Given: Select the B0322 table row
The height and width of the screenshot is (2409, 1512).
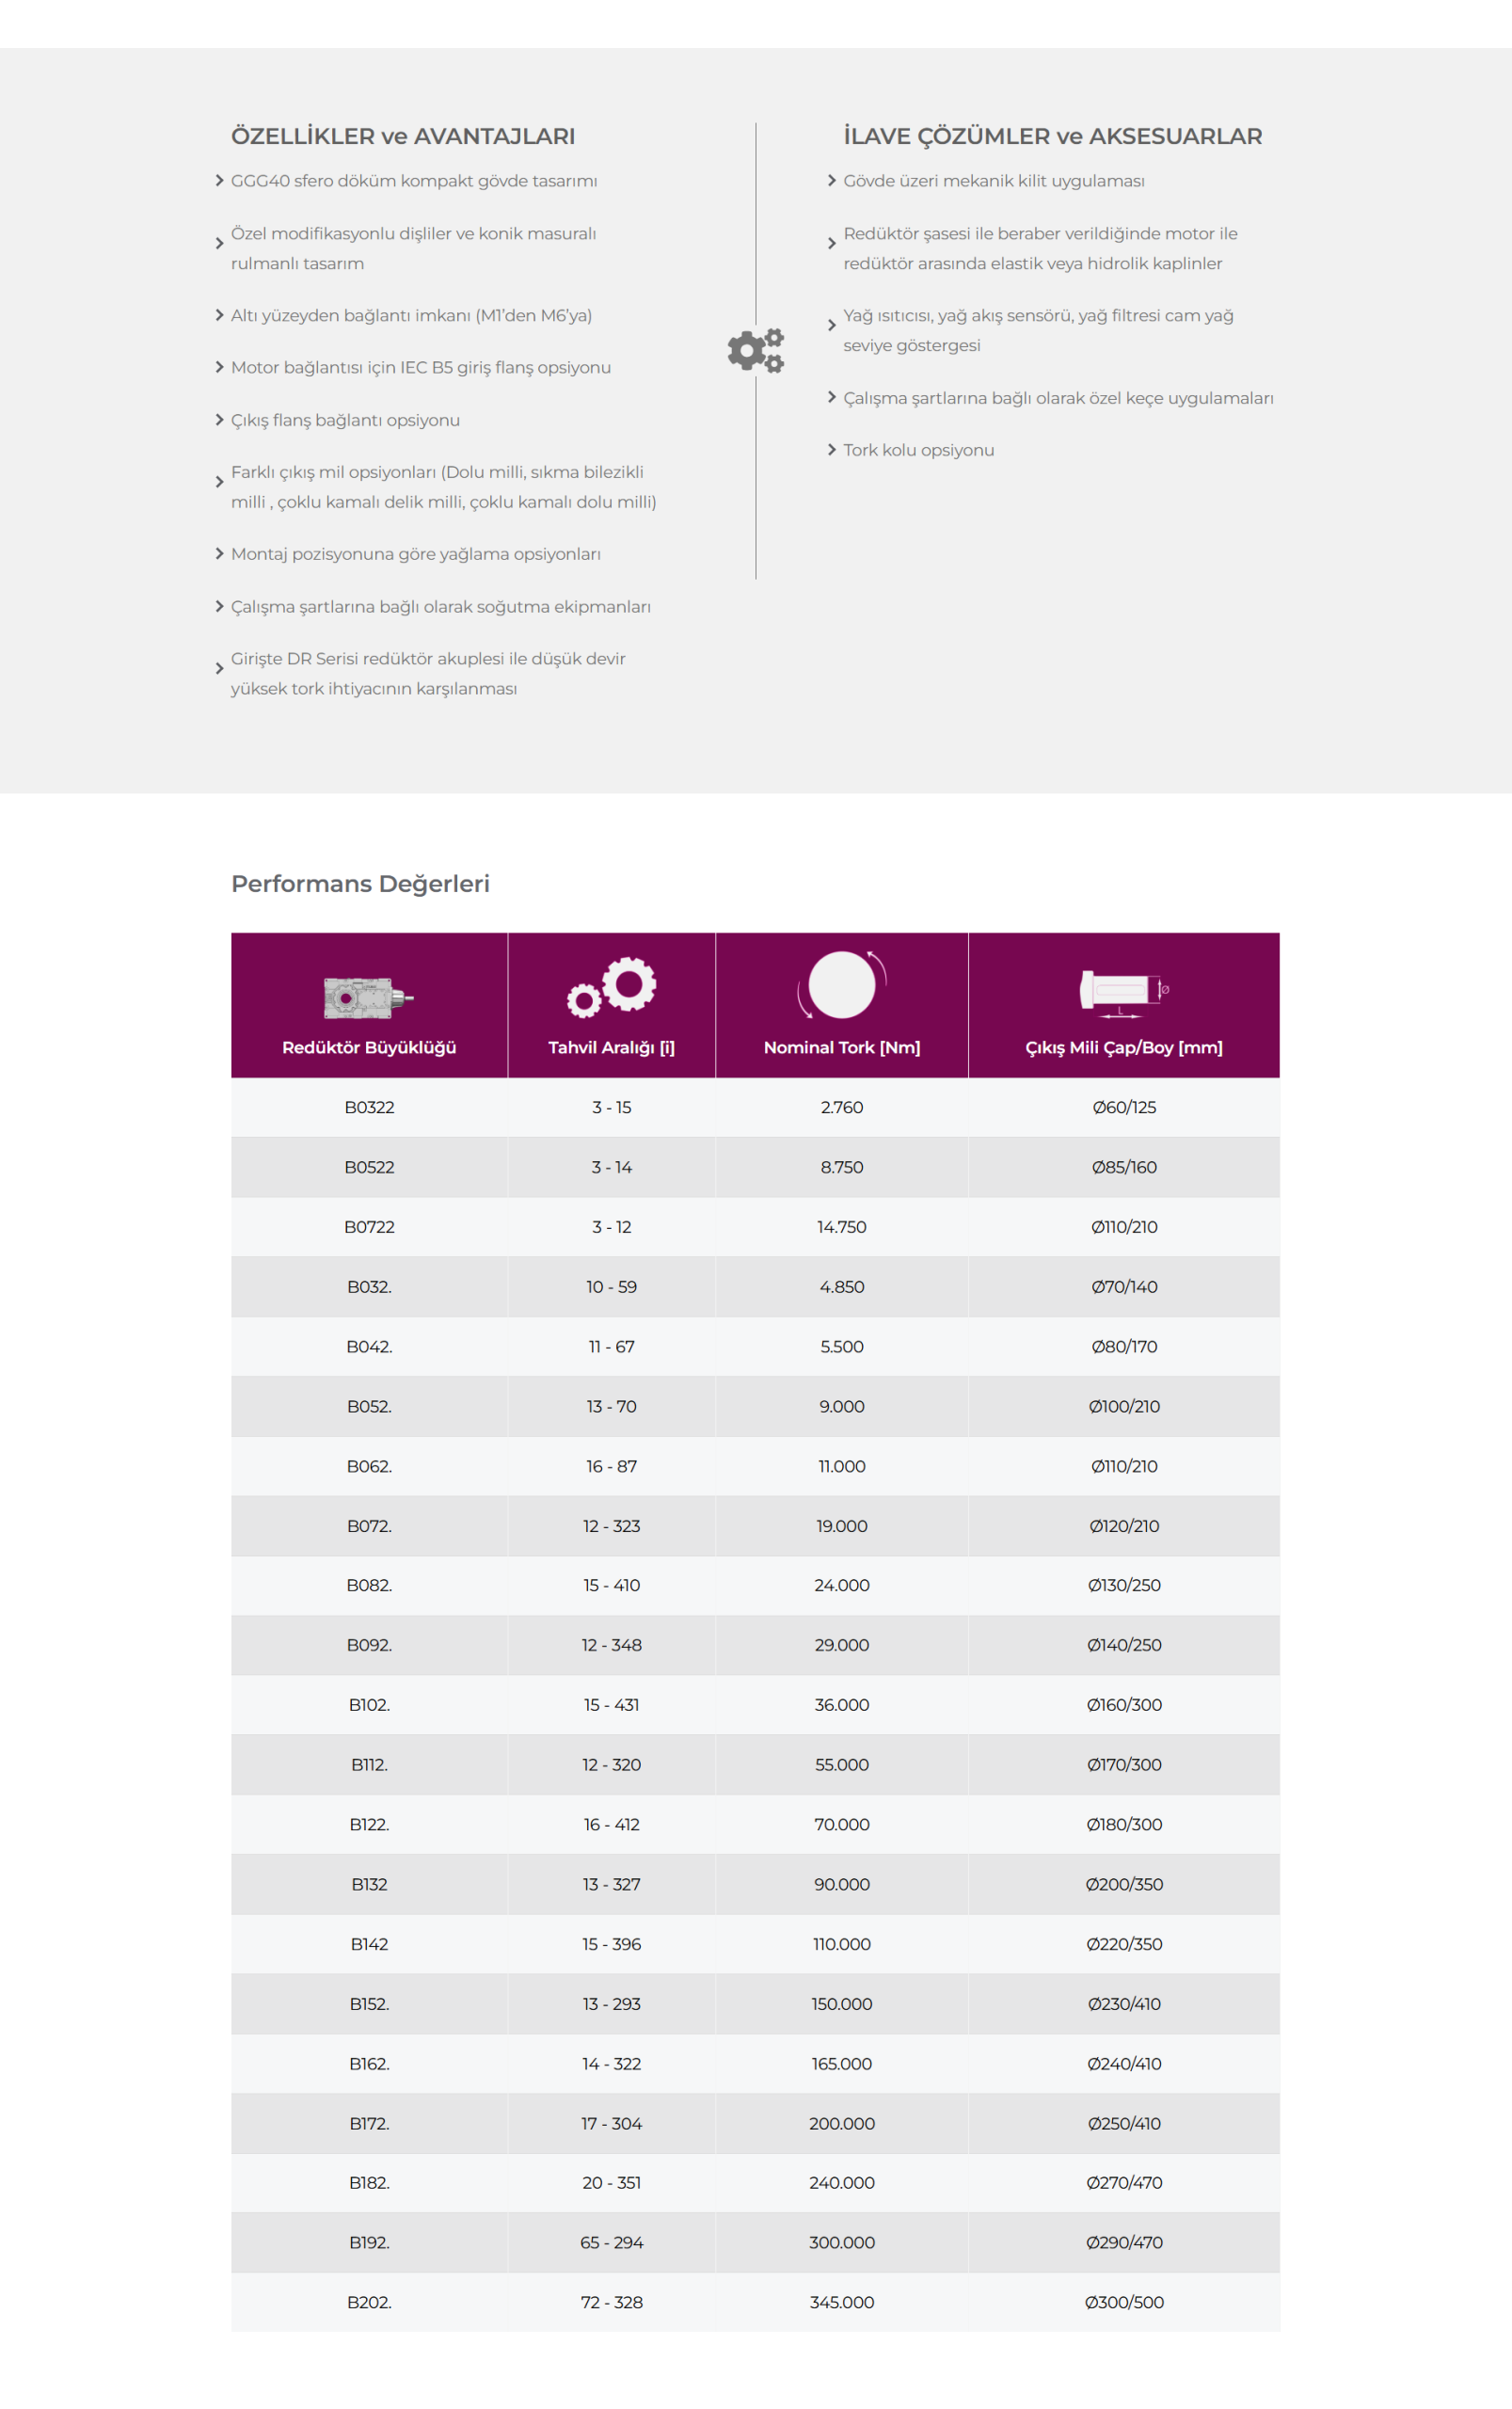Looking at the screenshot, I should [755, 1107].
